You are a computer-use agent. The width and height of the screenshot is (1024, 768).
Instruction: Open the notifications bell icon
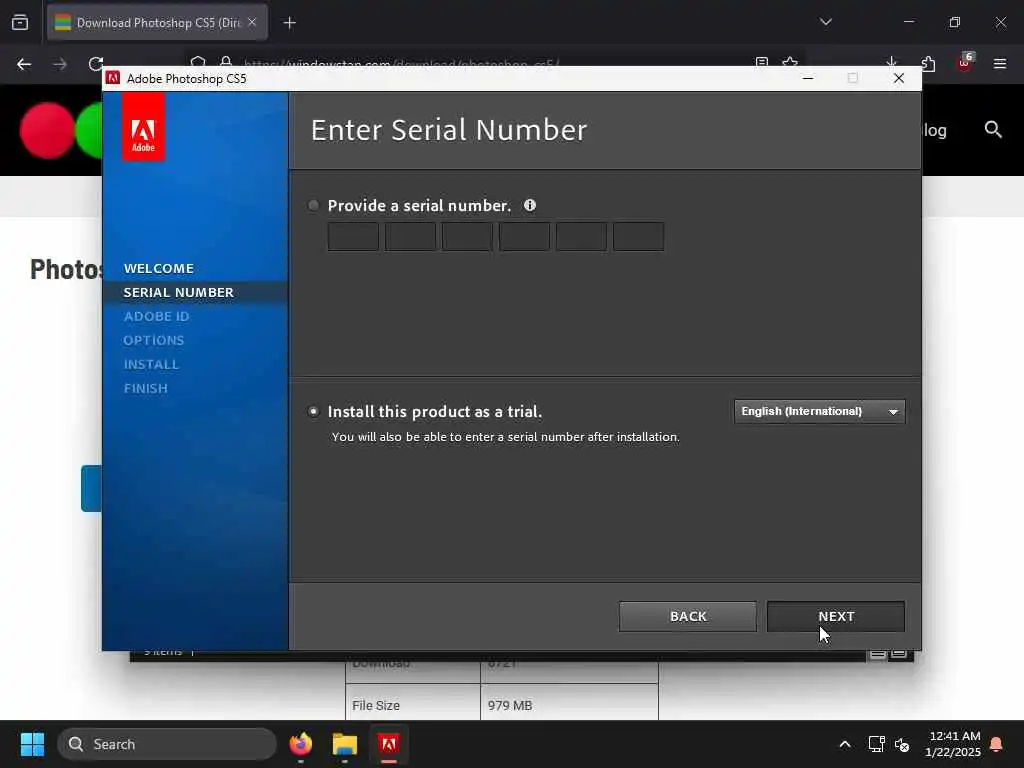(996, 744)
